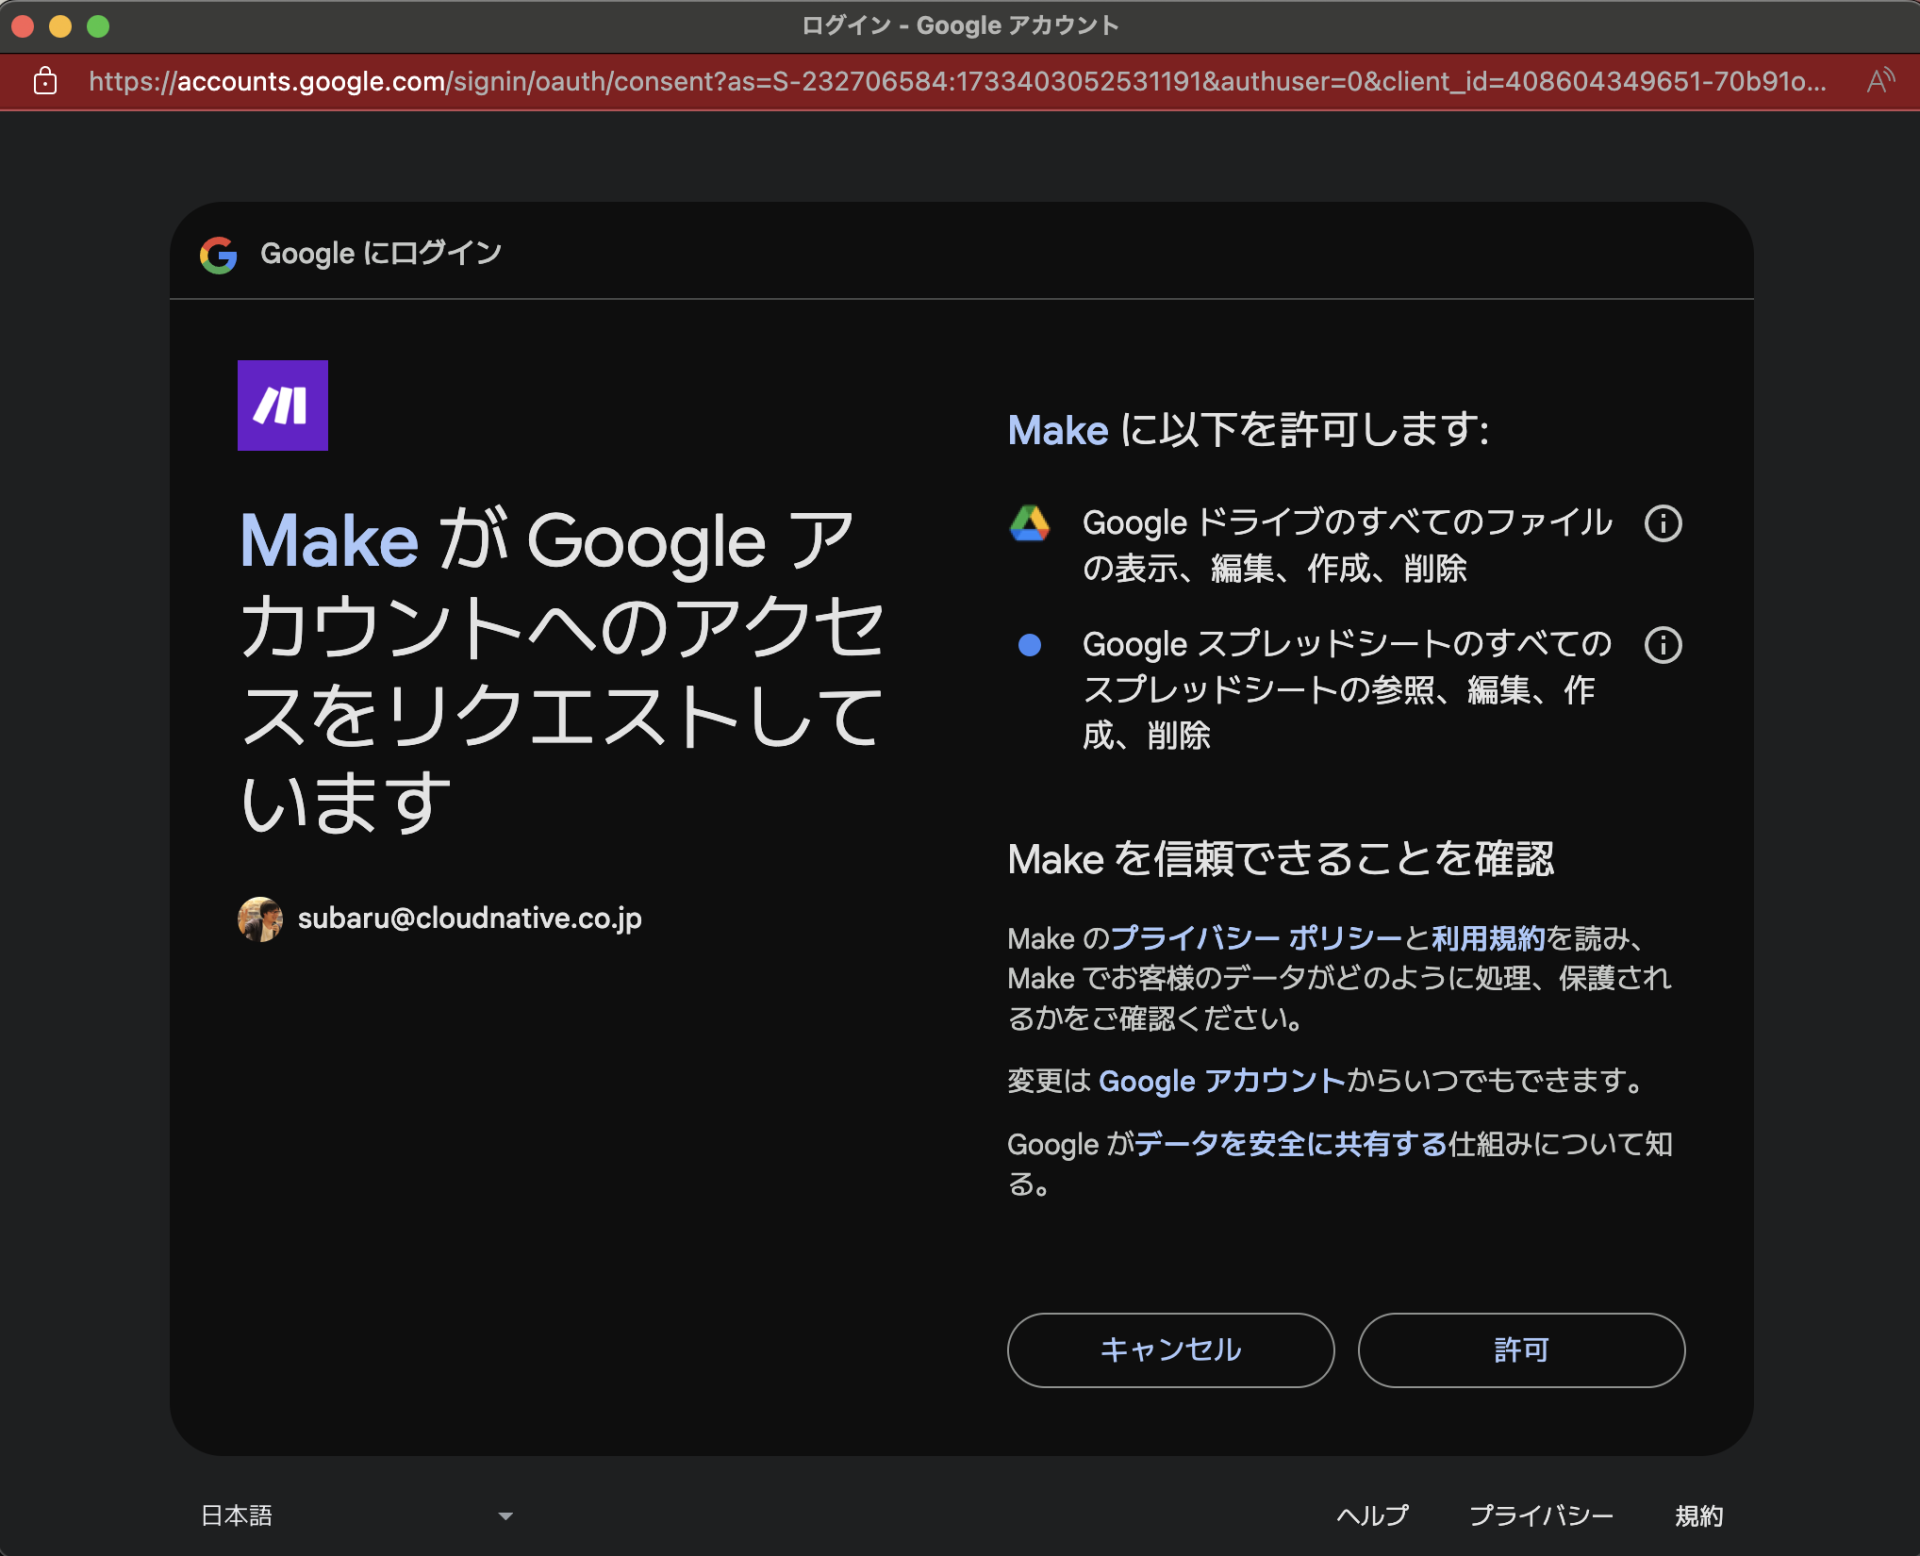The image size is (1920, 1556).
Task: Open Make's 利用規約 link
Action: click(1487, 938)
